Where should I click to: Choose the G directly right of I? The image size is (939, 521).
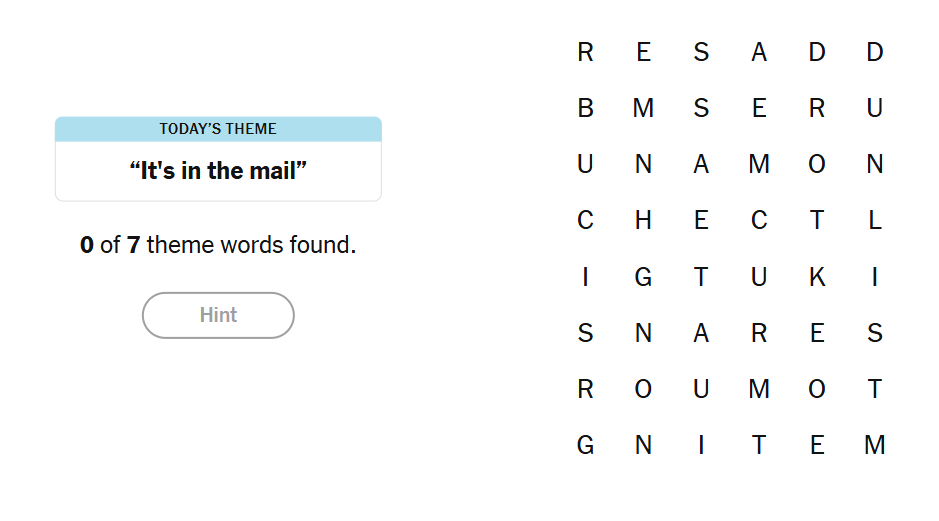643,277
